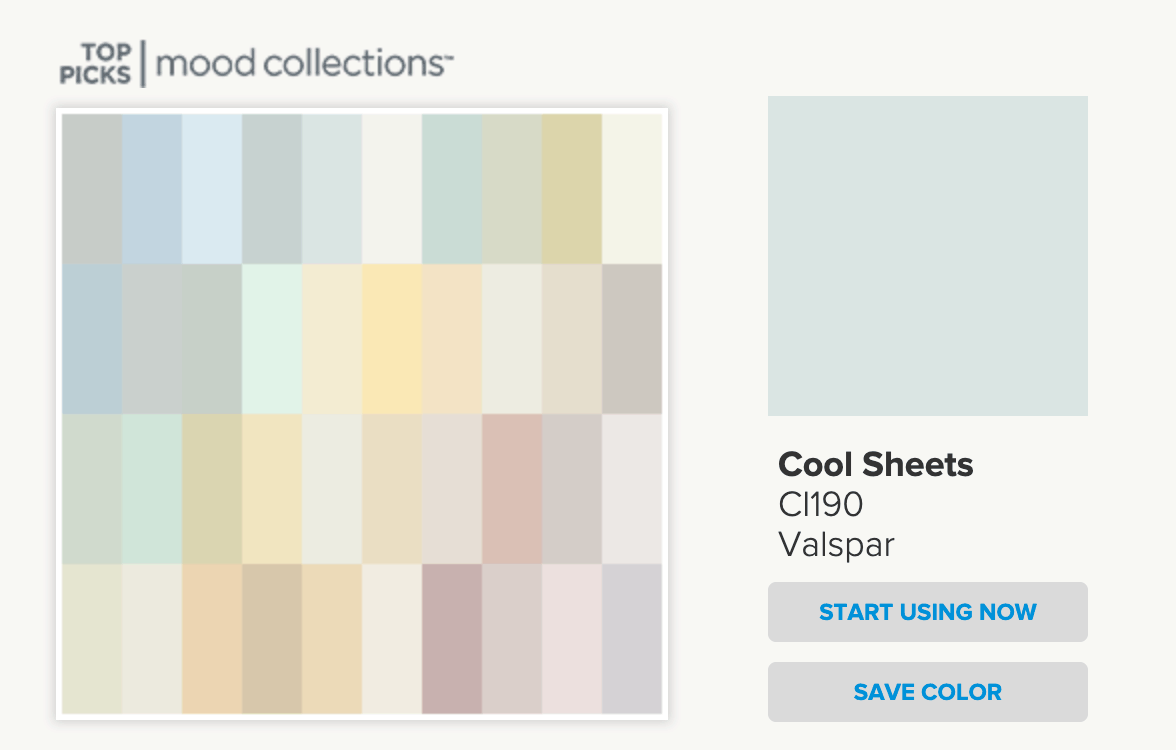Image resolution: width=1176 pixels, height=750 pixels.
Task: Pick the dusty mauve swatch in bottom row
Action: coord(452,639)
